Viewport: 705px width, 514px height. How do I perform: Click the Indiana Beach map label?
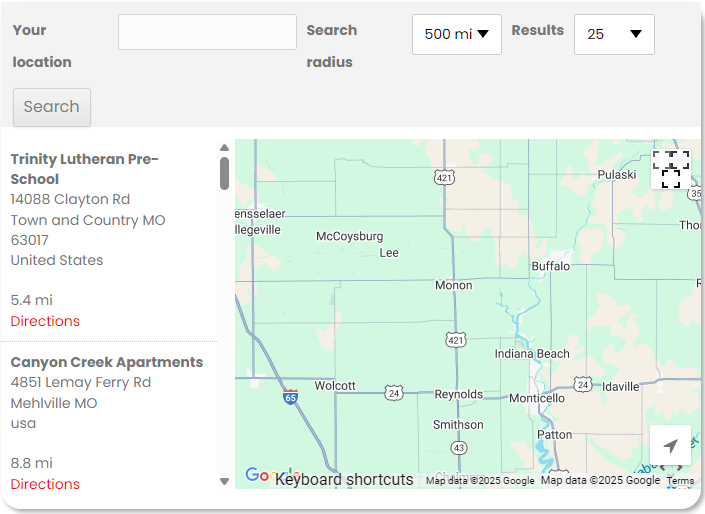click(x=532, y=354)
